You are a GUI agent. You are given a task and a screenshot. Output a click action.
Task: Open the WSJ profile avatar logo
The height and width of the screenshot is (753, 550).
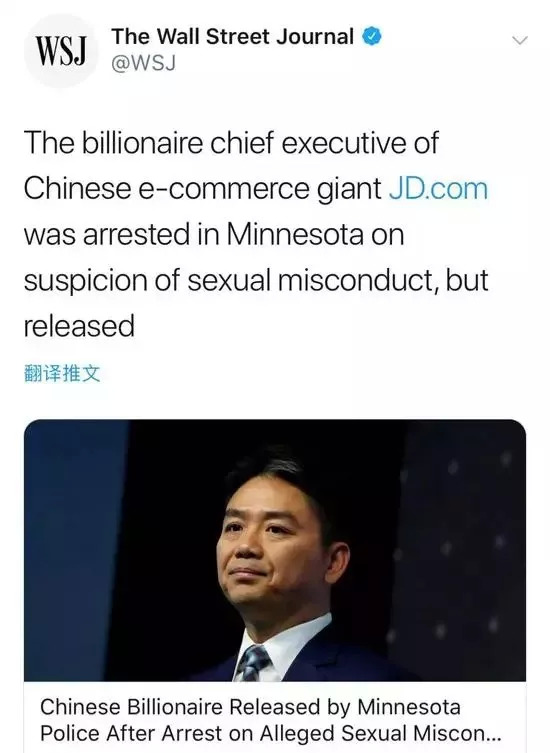(61, 50)
